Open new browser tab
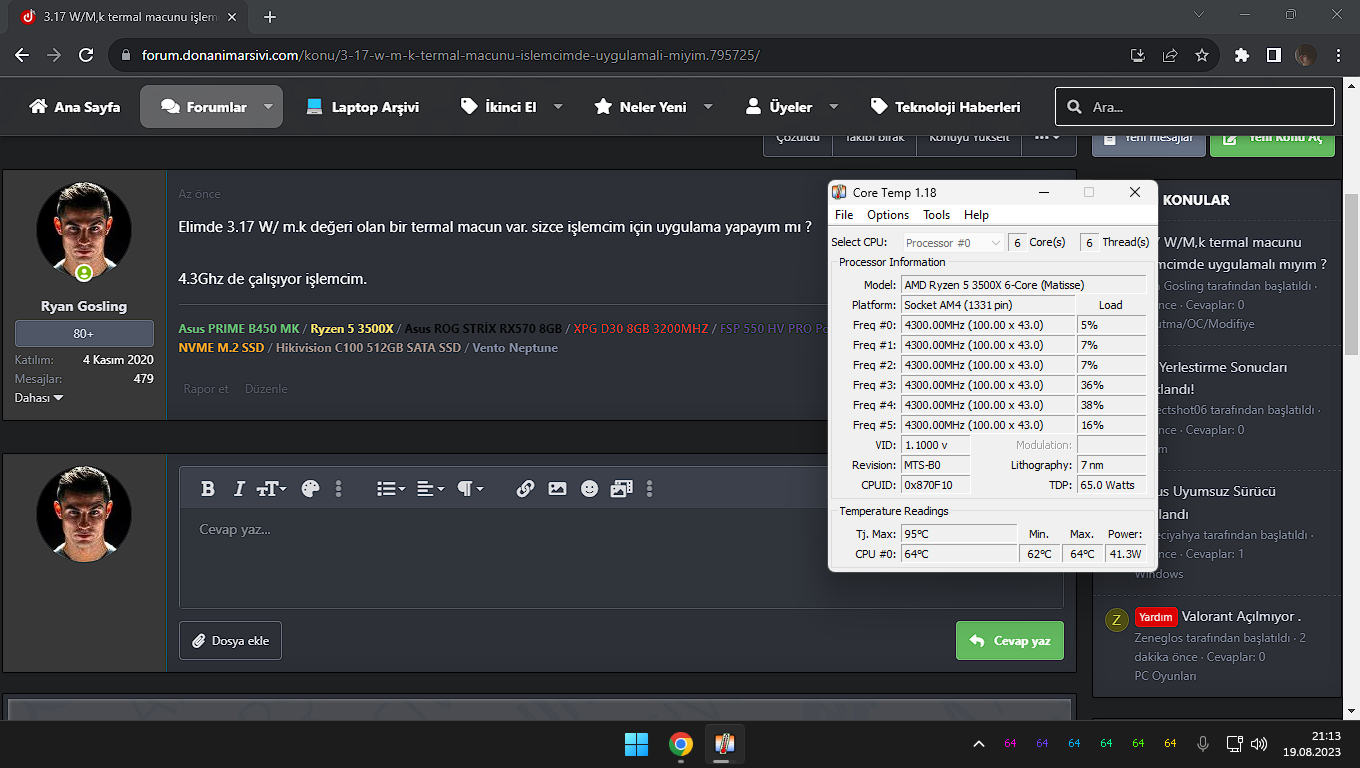The height and width of the screenshot is (768, 1360). coord(270,17)
